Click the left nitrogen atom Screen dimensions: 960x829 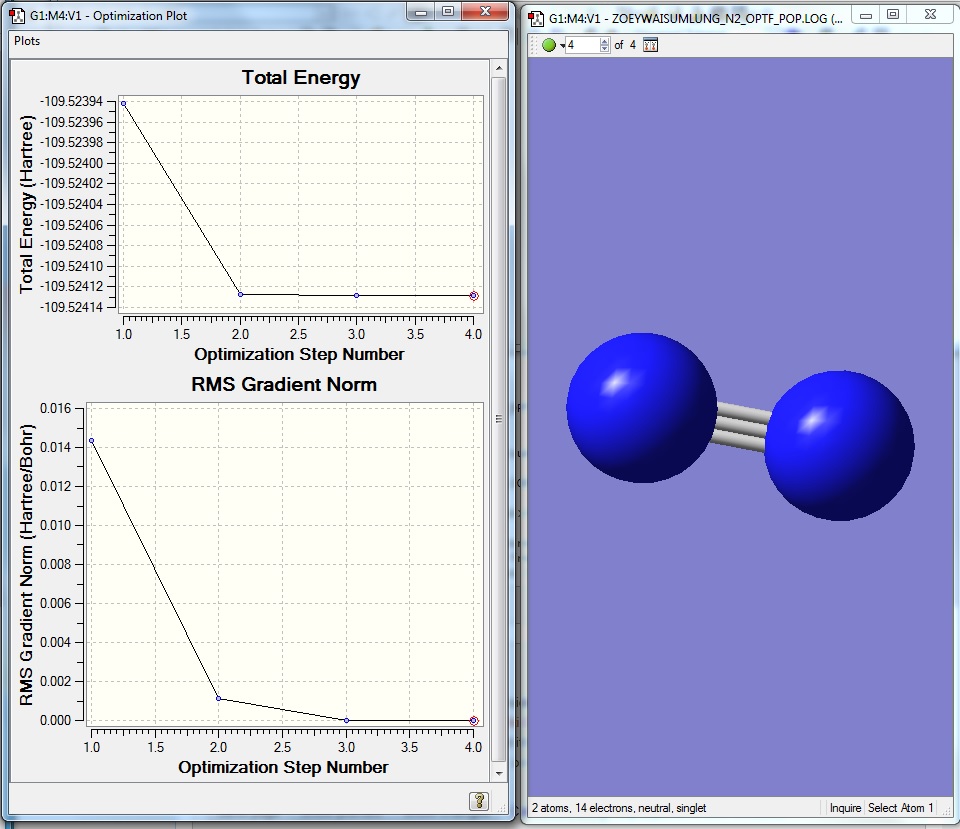(642, 407)
